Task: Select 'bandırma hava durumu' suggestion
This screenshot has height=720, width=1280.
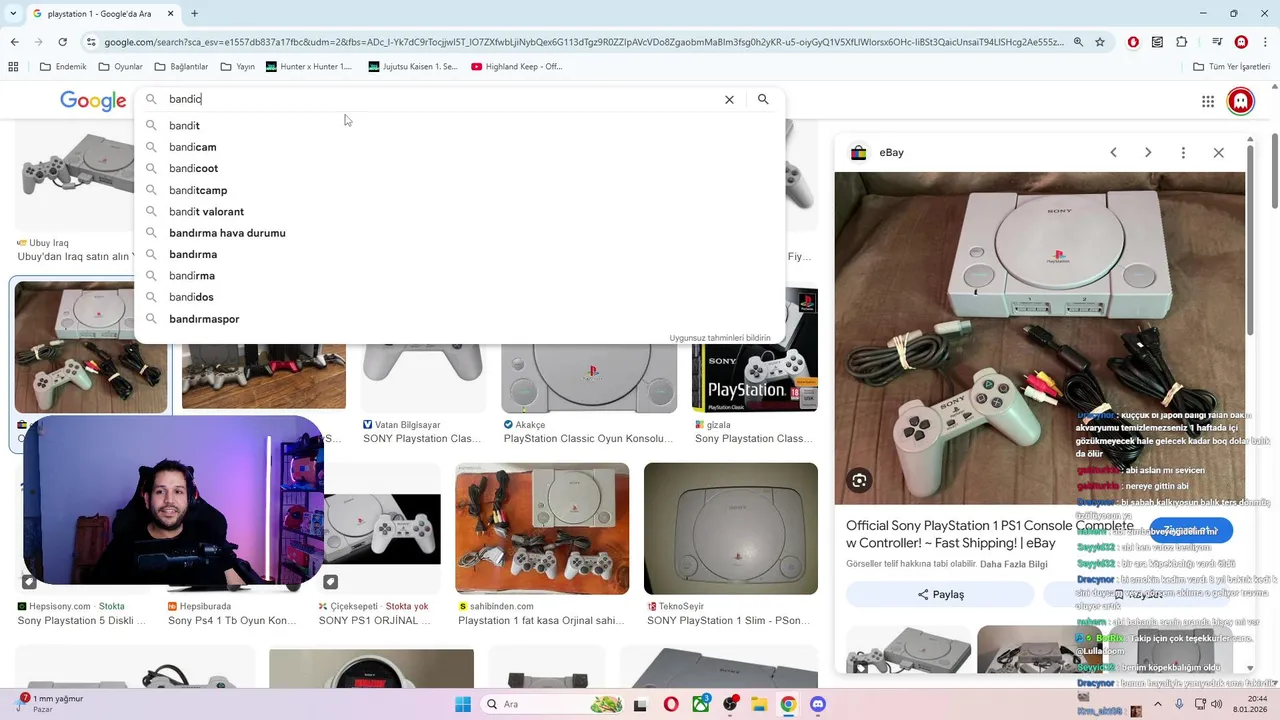Action: point(460,233)
